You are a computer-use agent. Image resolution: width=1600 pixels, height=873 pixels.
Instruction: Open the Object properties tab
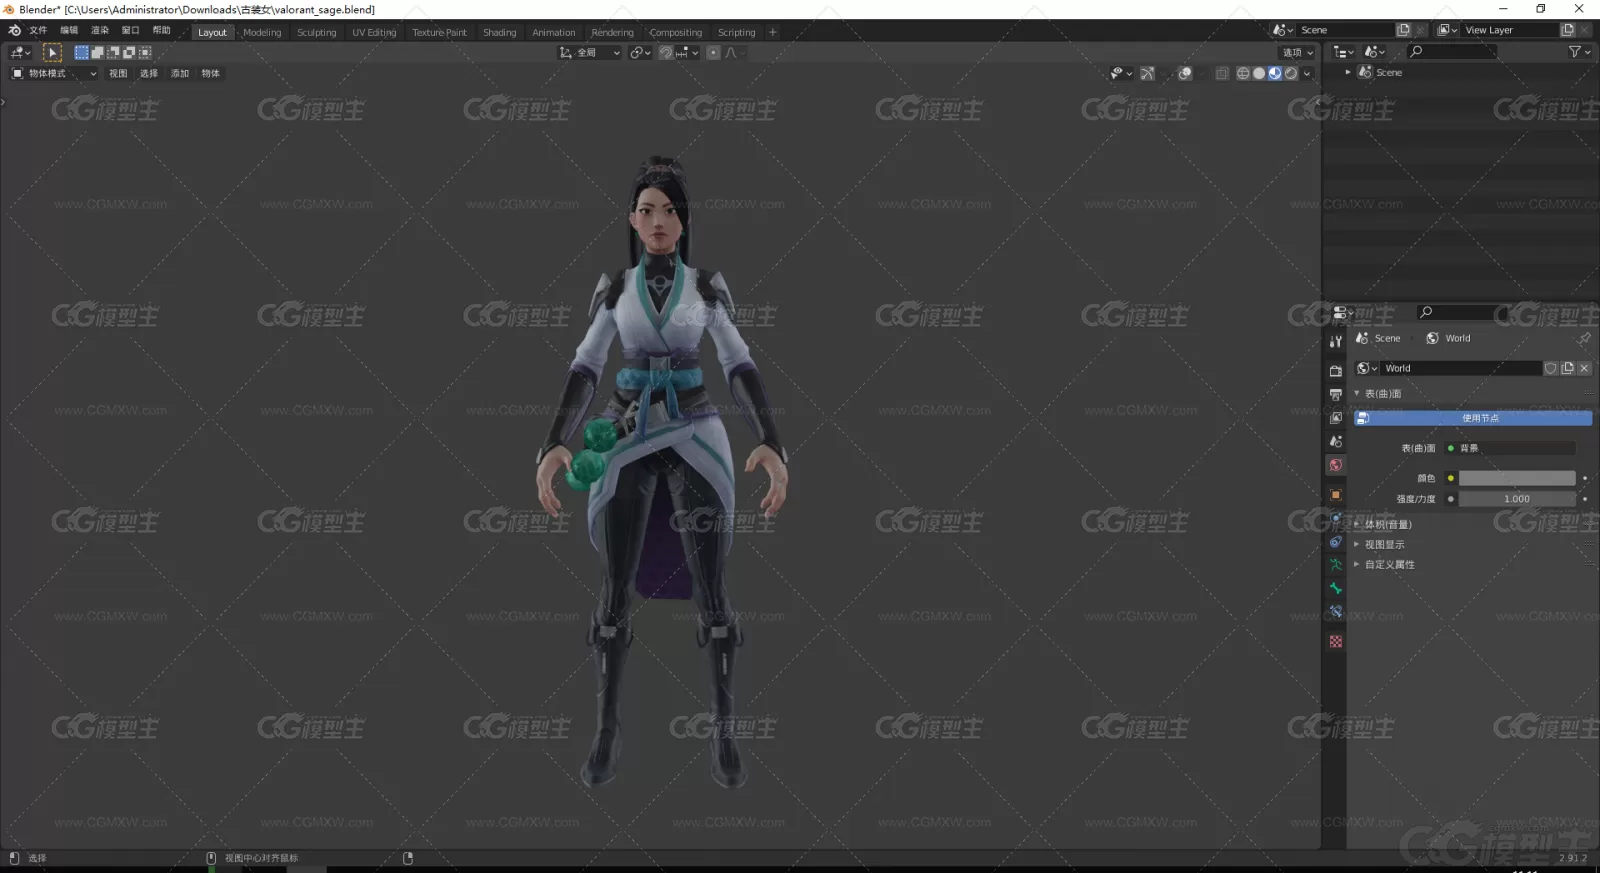click(1335, 495)
